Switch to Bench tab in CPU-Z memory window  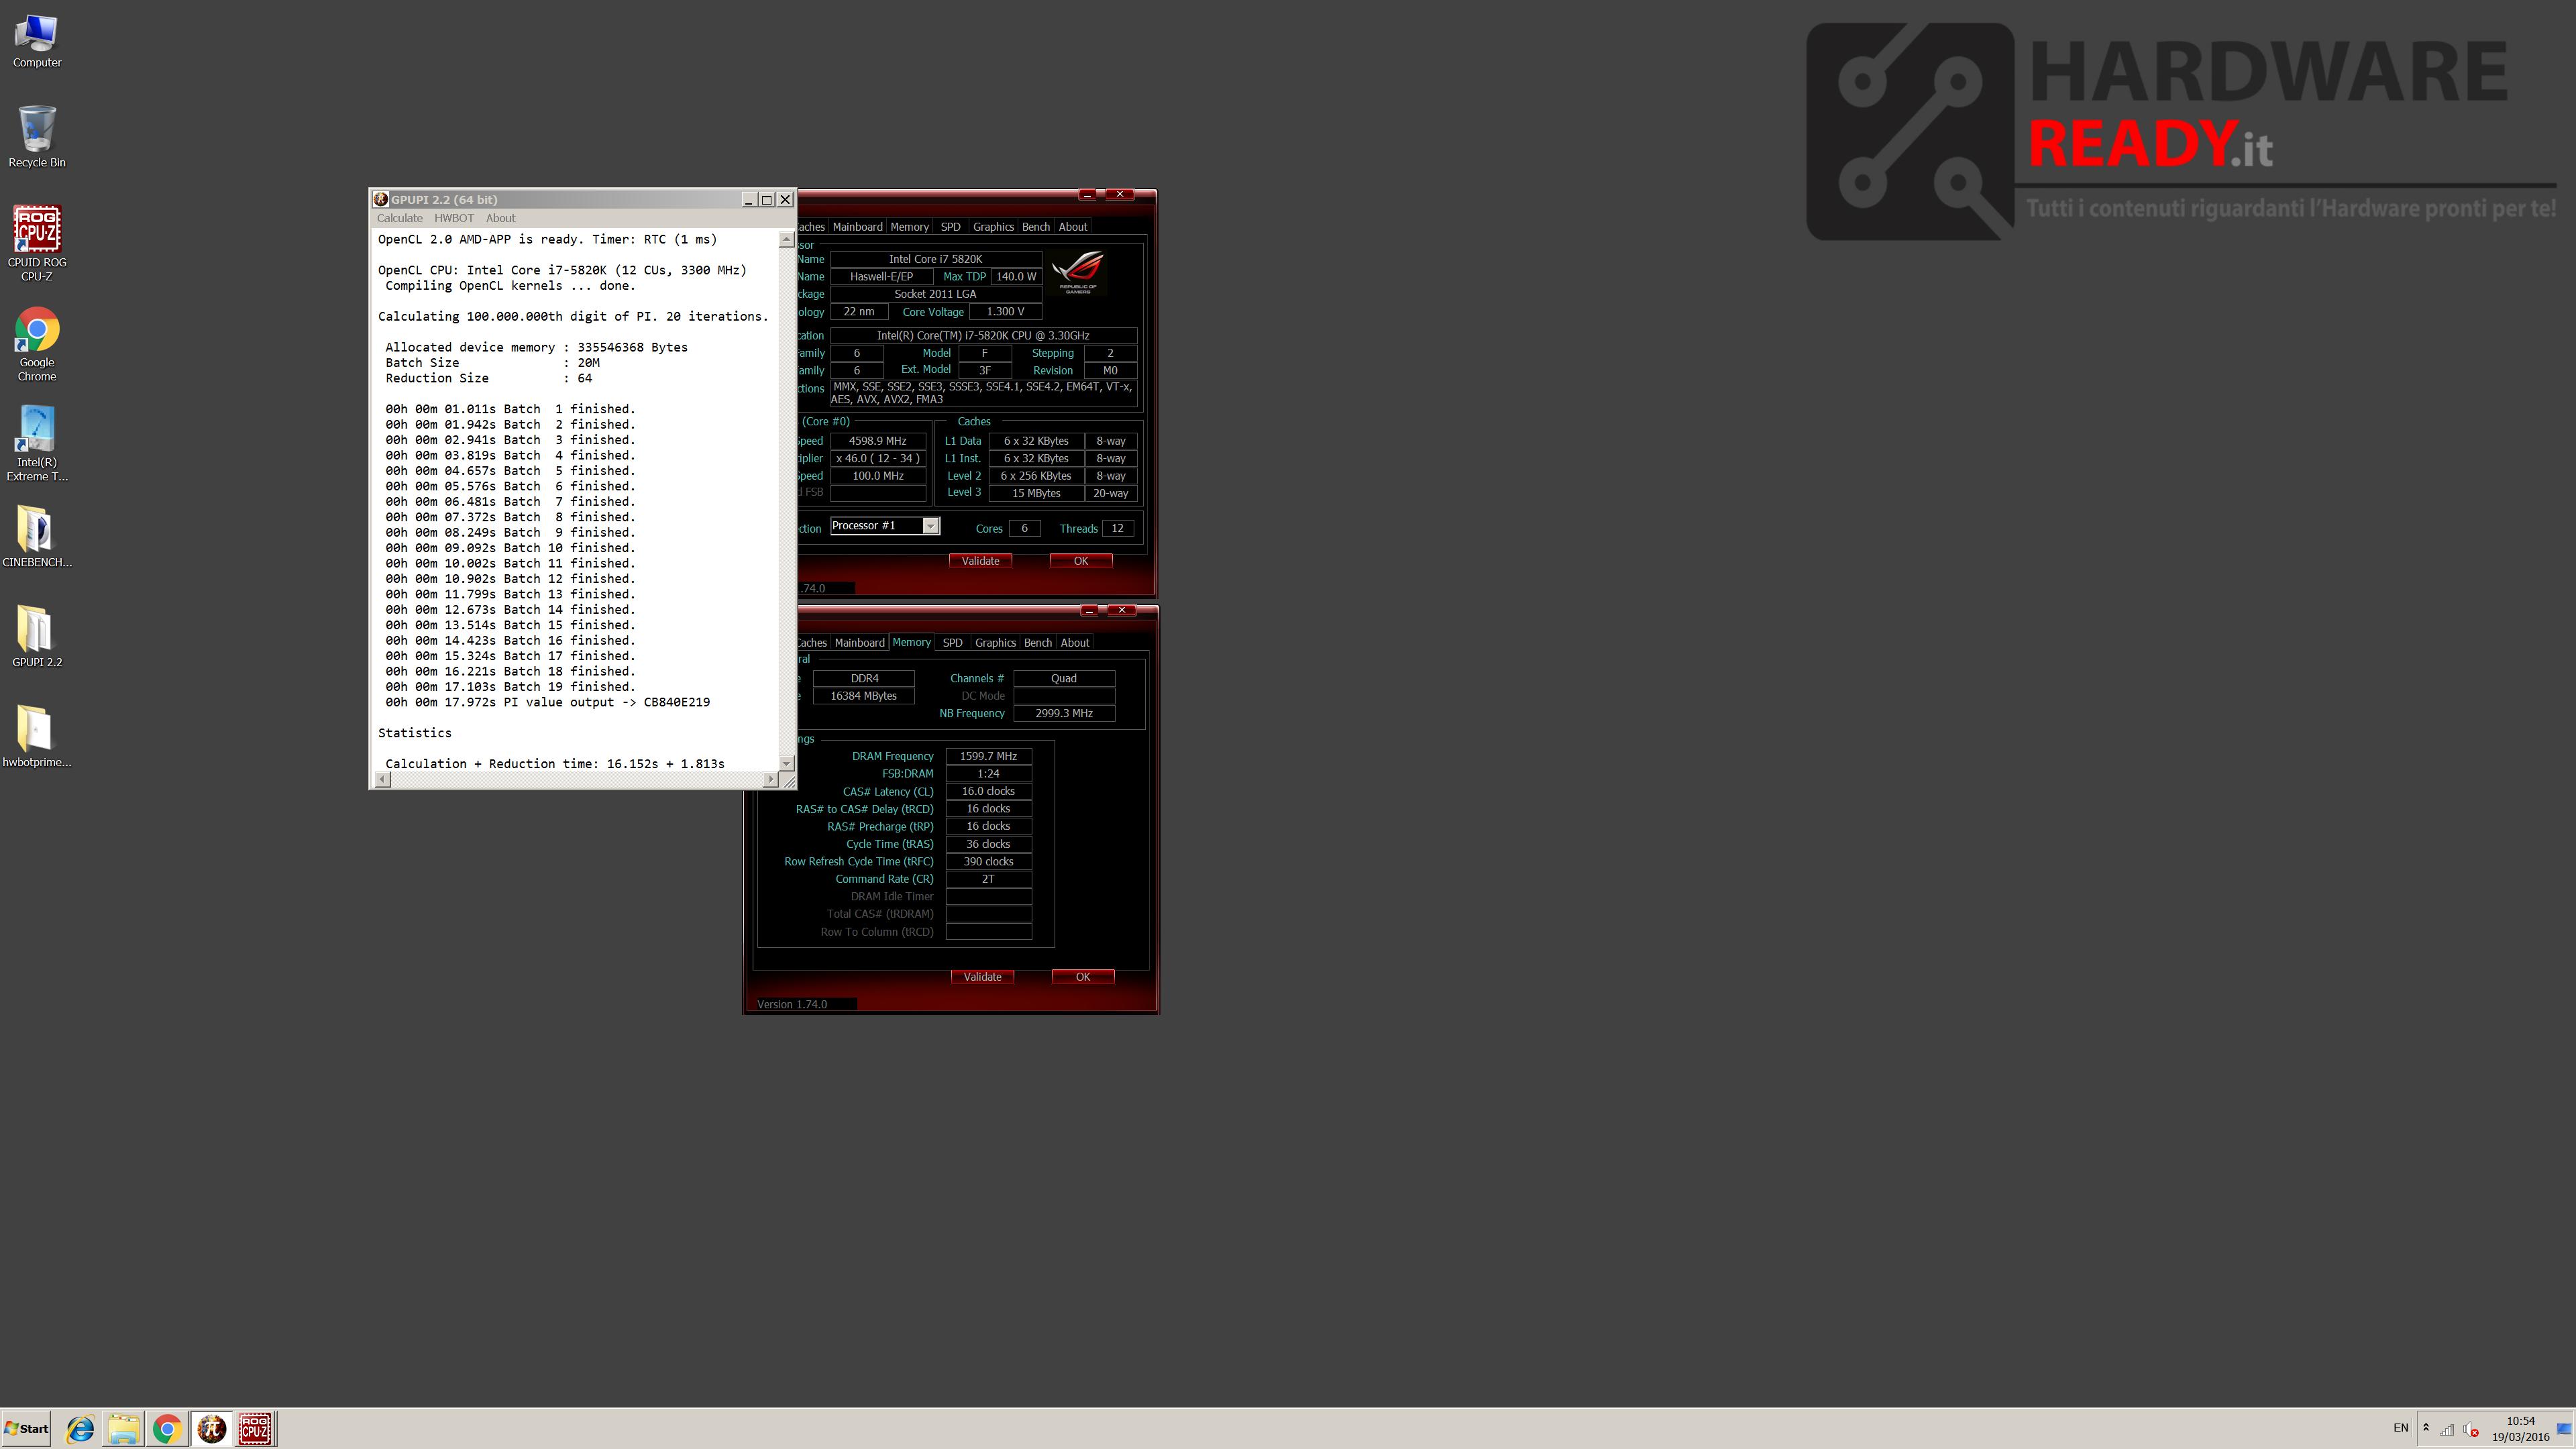click(x=1038, y=643)
